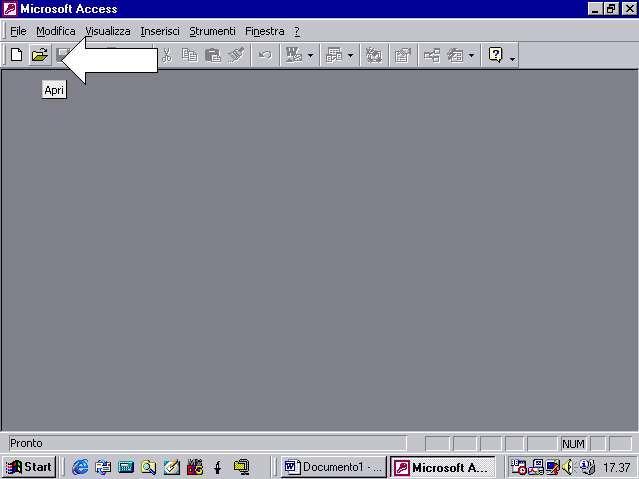The height and width of the screenshot is (479, 639).
Task: Click the Cut scissors icon
Action: 167,55
